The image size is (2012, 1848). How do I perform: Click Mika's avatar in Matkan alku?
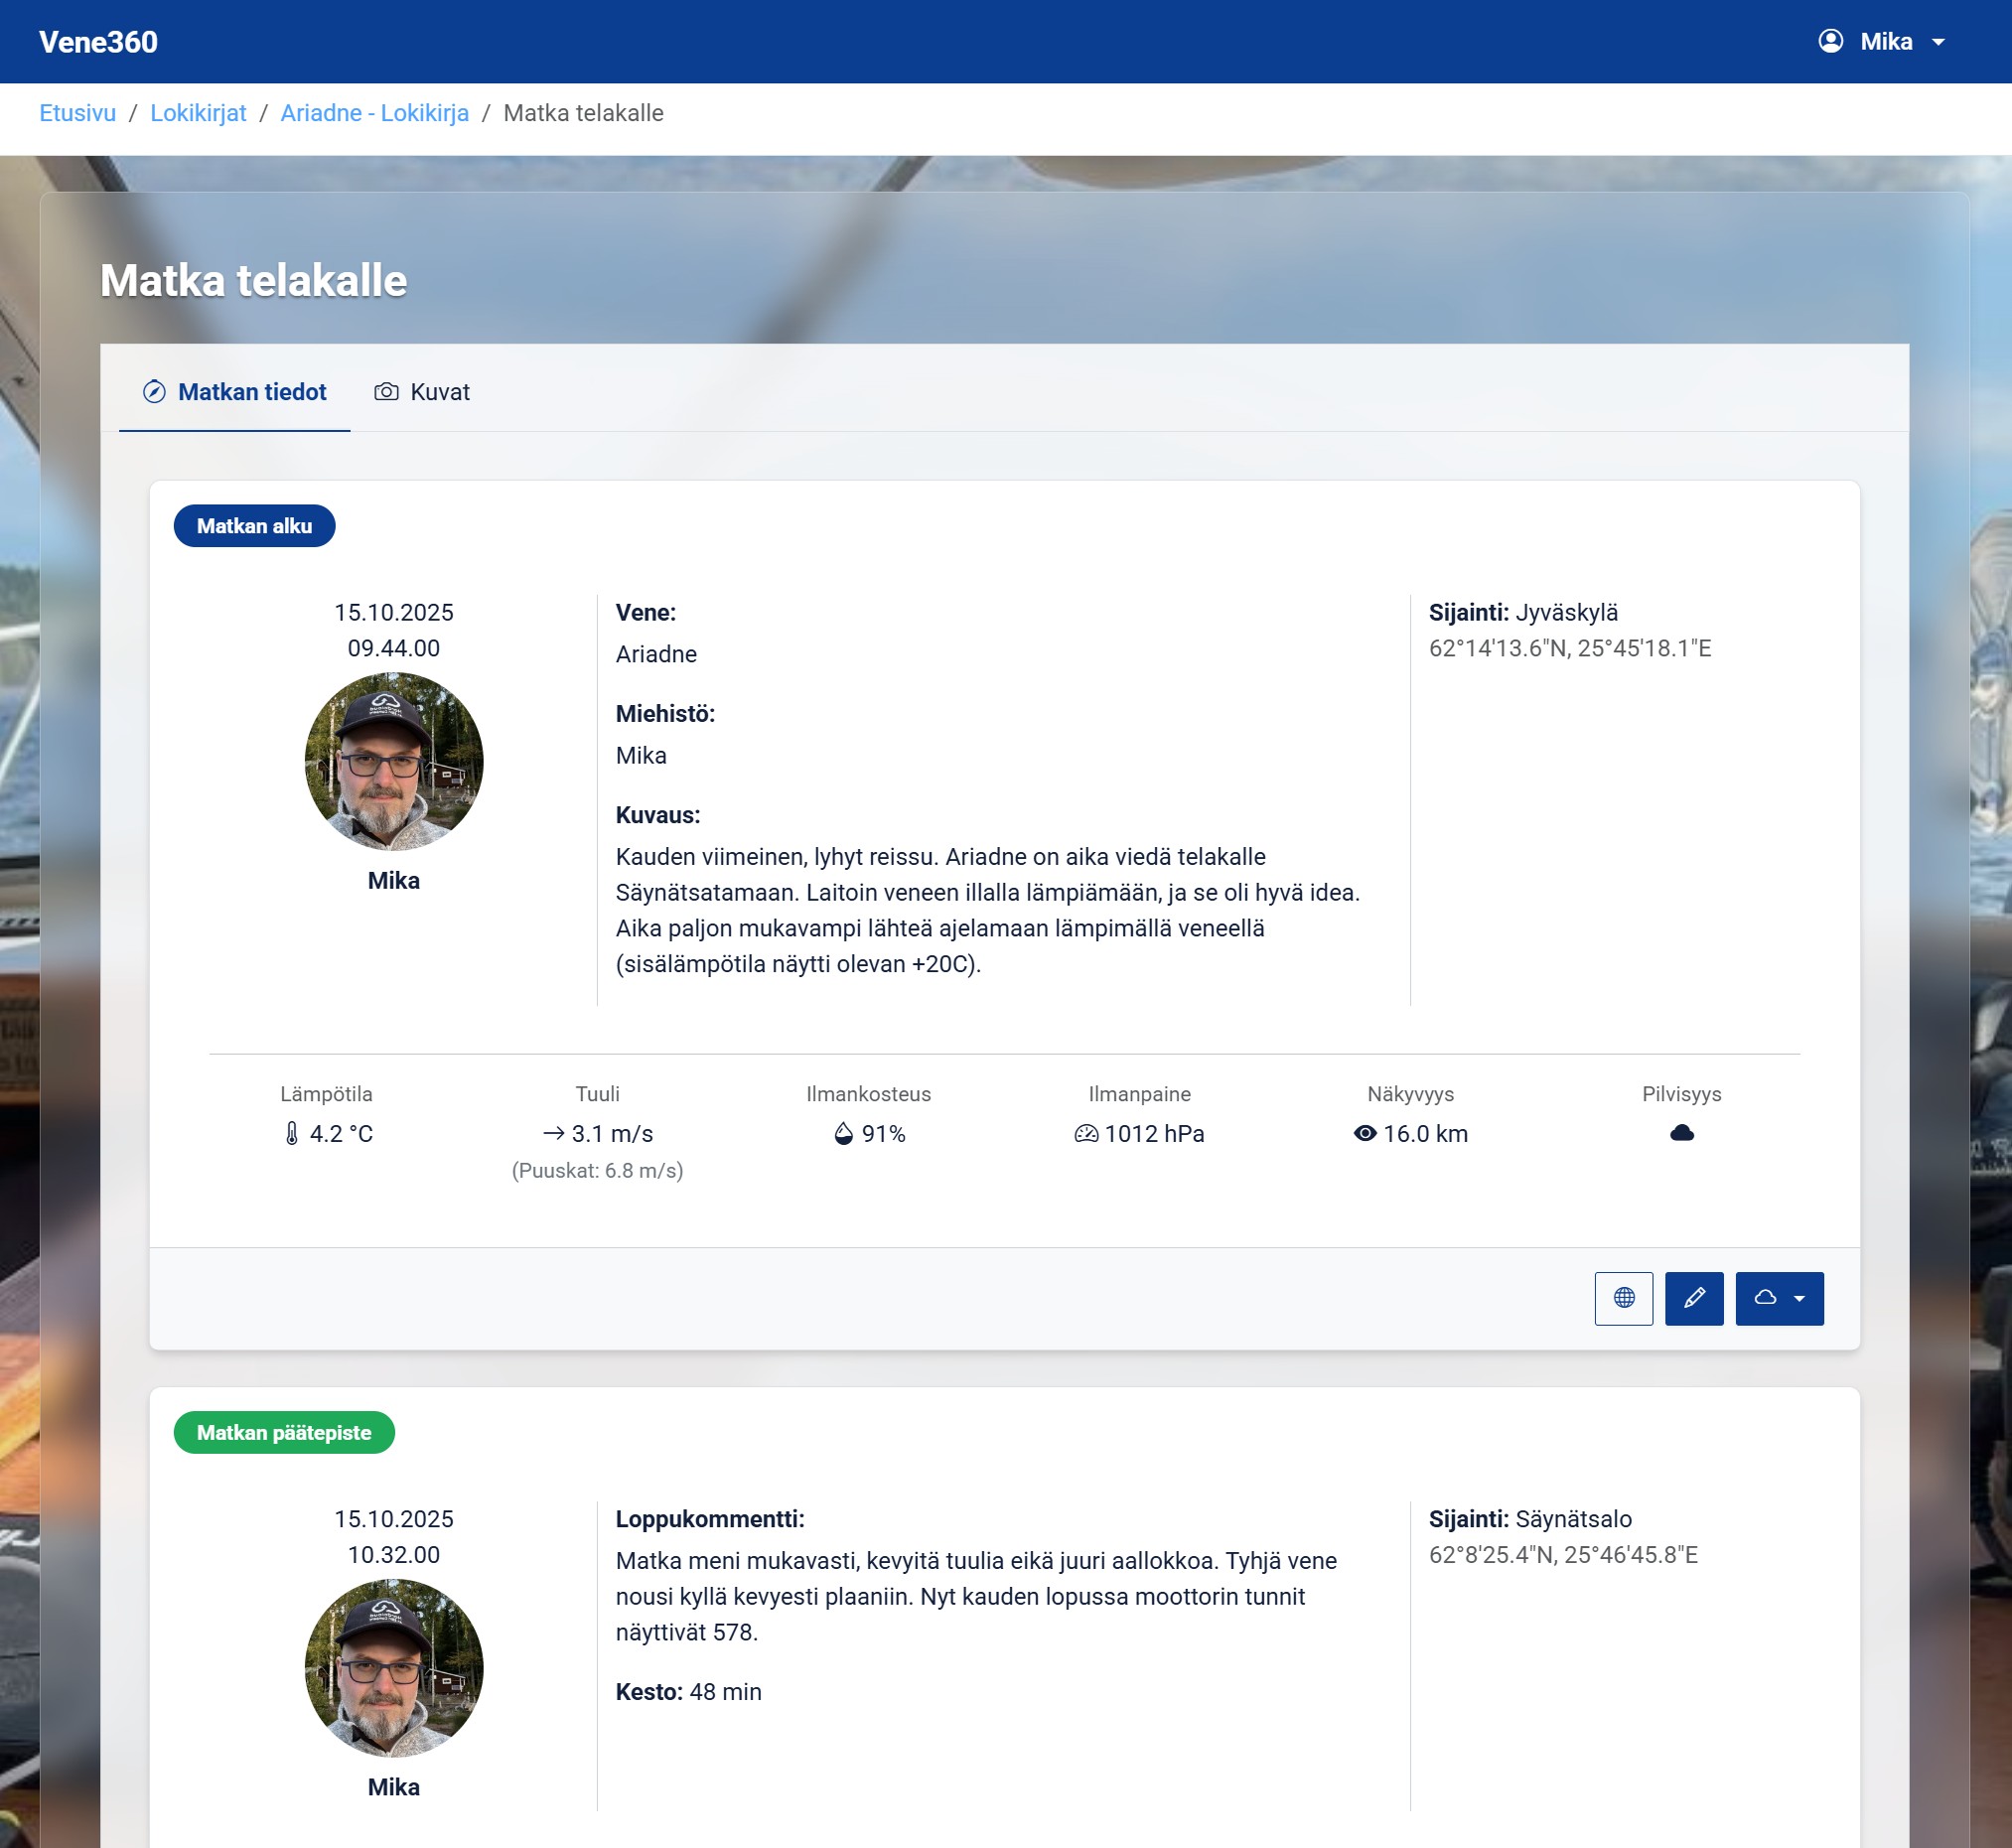393,761
